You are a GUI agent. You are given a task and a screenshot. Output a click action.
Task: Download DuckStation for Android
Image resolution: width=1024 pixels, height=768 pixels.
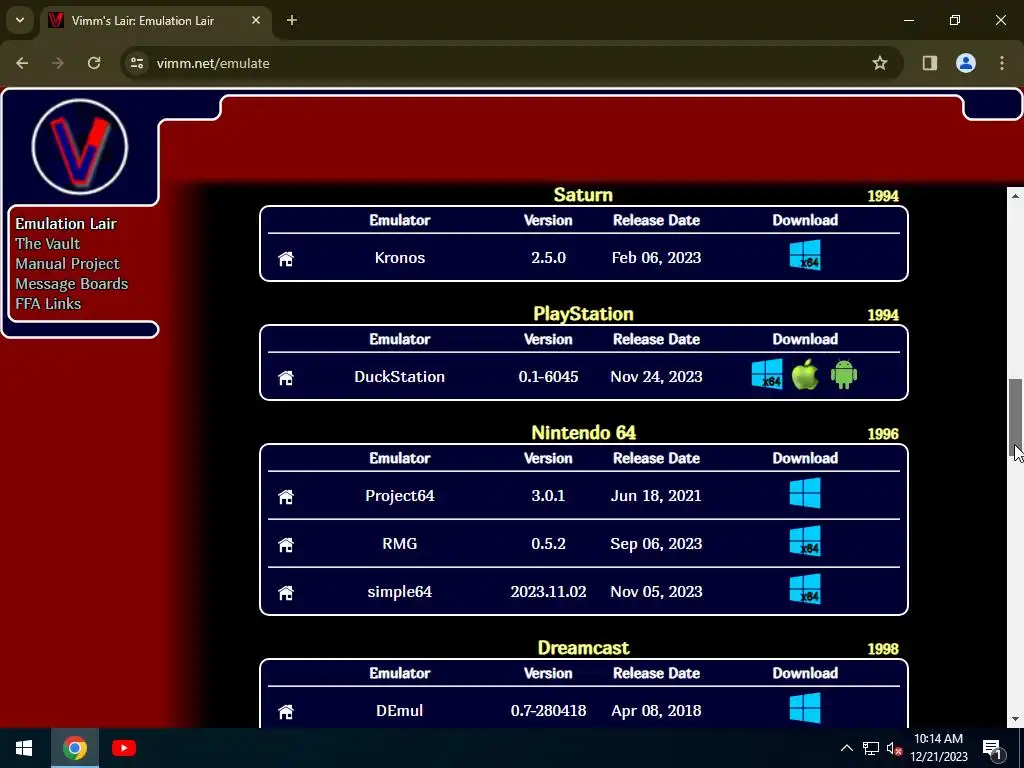point(844,374)
